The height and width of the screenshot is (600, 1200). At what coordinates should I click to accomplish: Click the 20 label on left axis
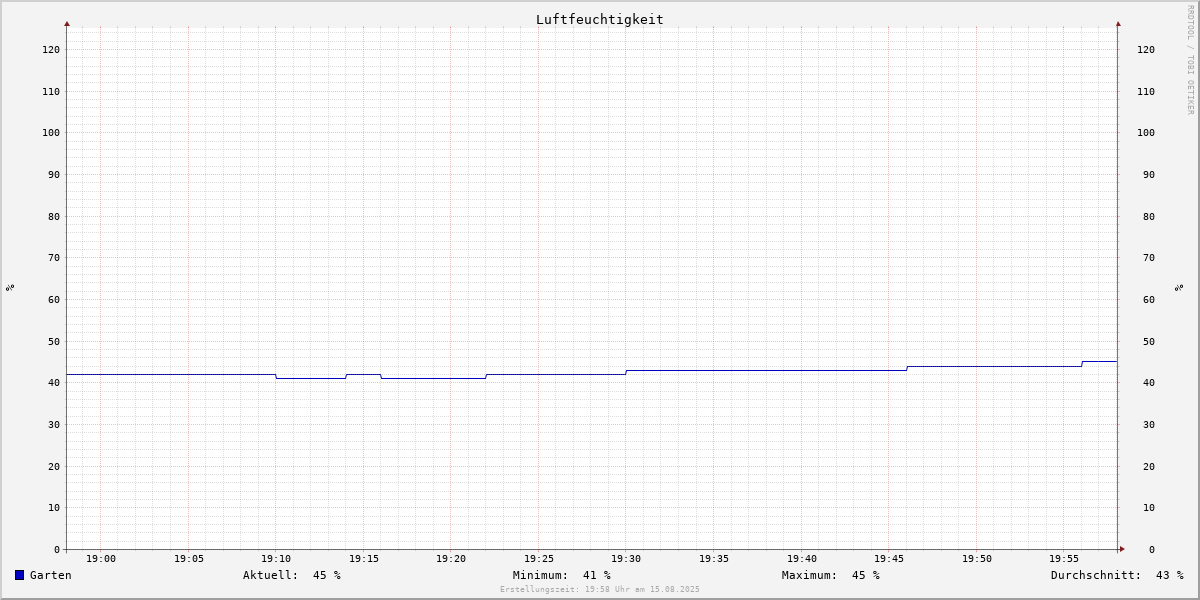coord(54,466)
